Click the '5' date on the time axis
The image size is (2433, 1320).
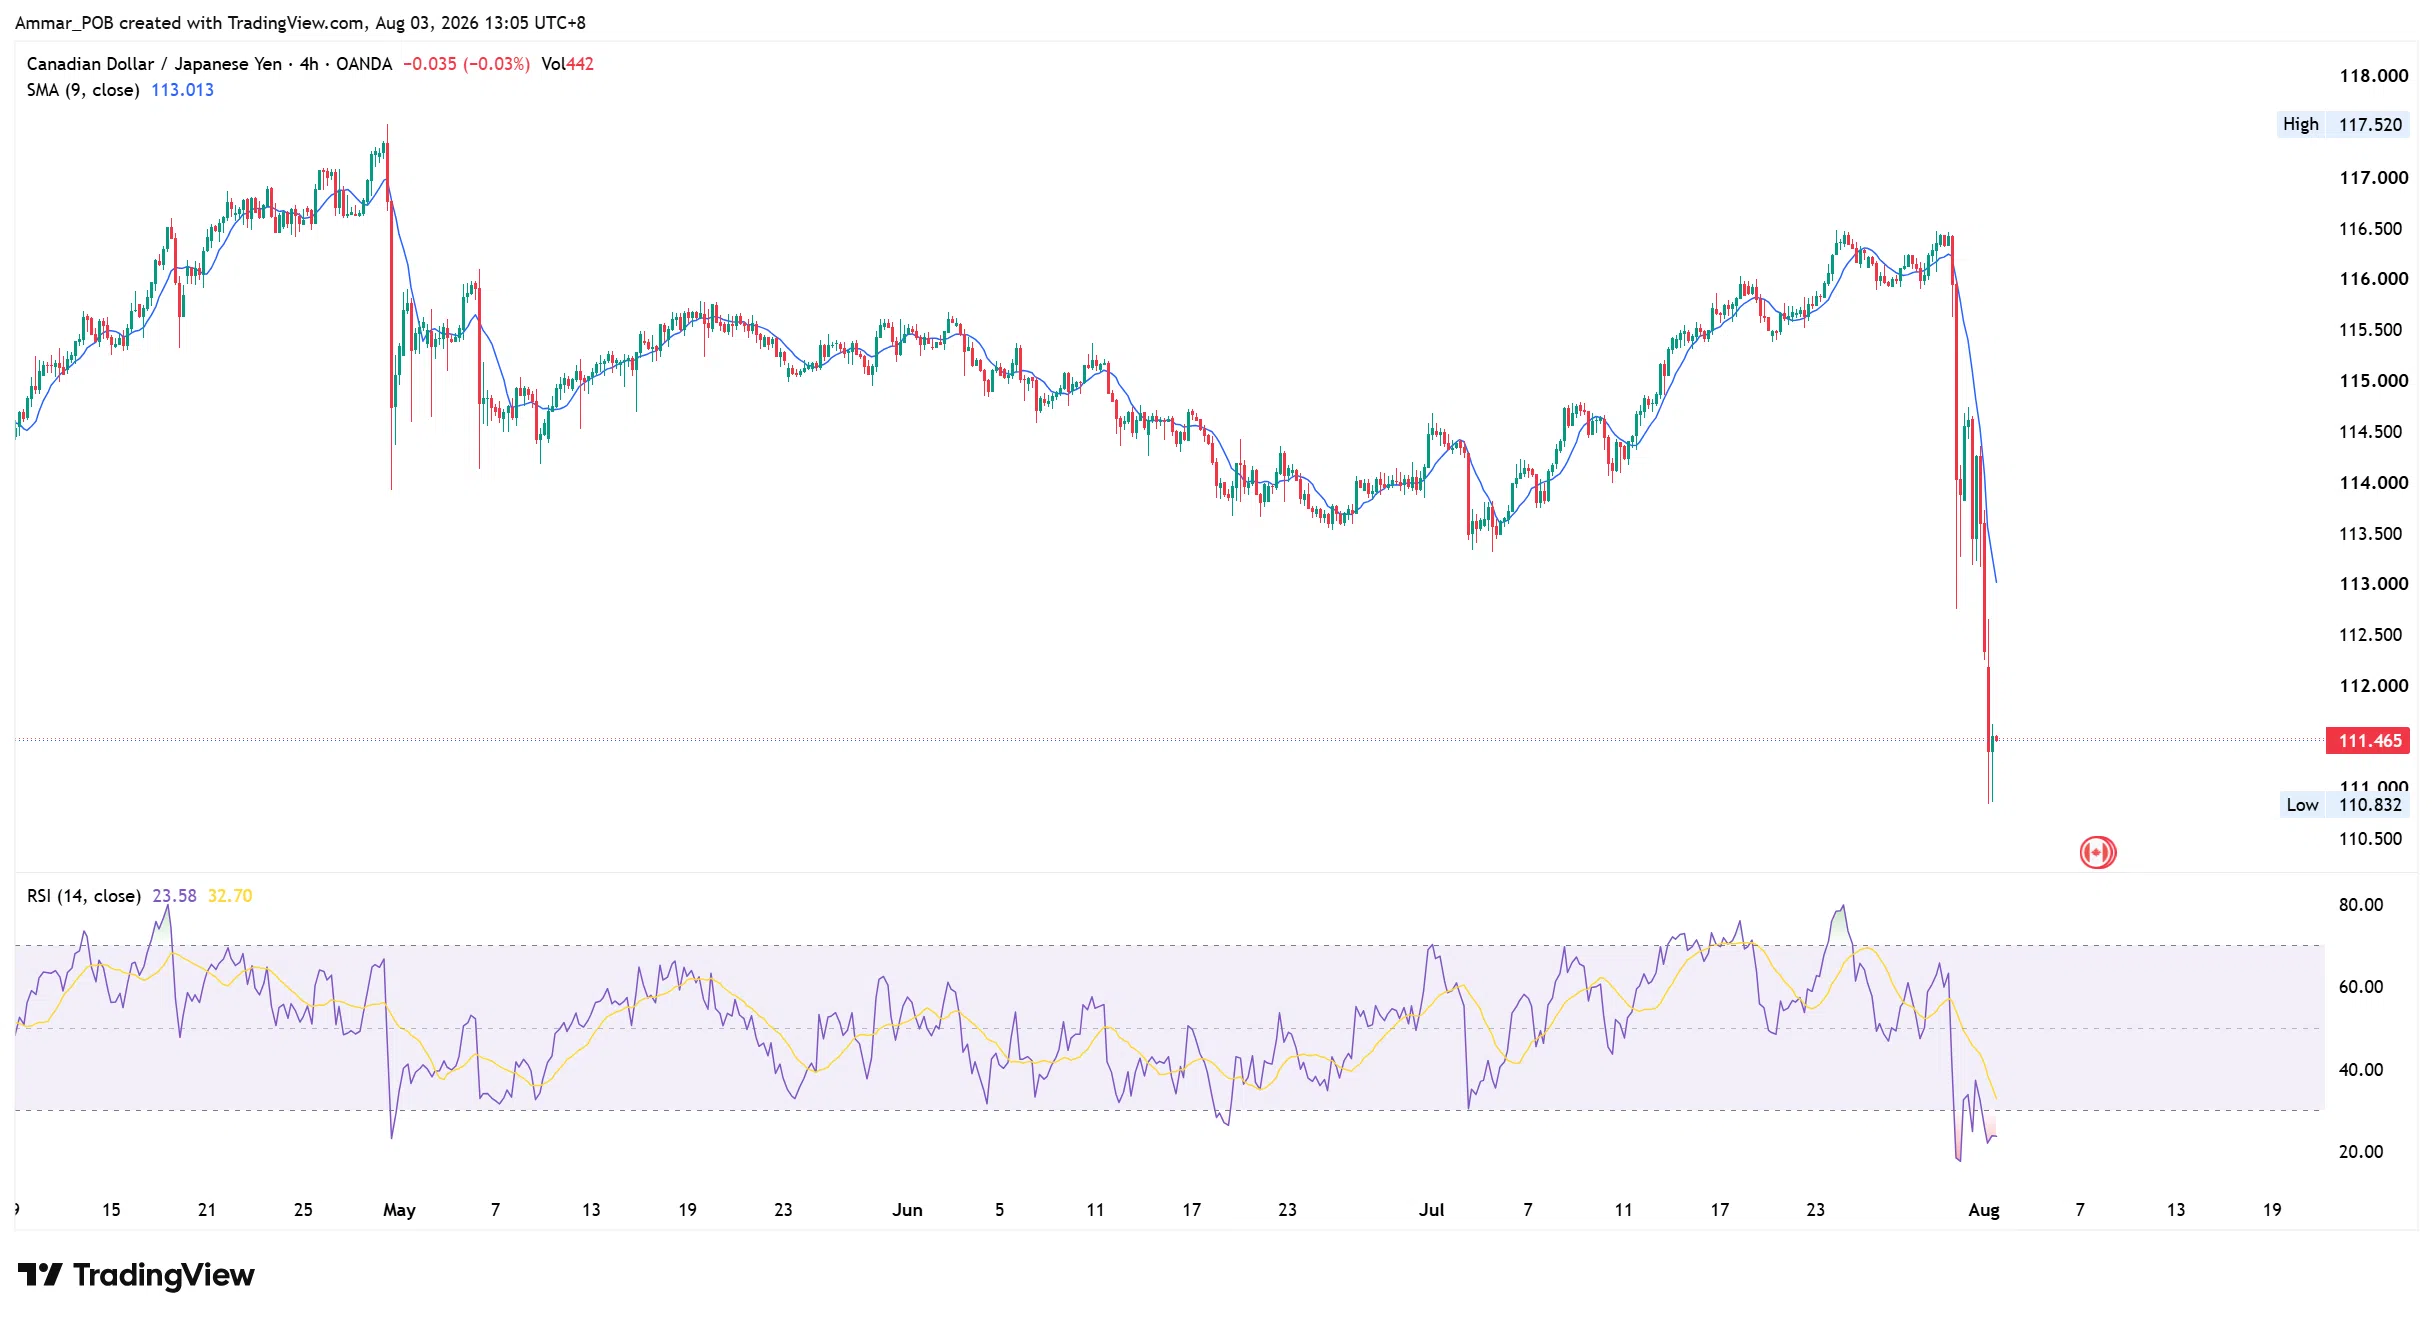999,1210
